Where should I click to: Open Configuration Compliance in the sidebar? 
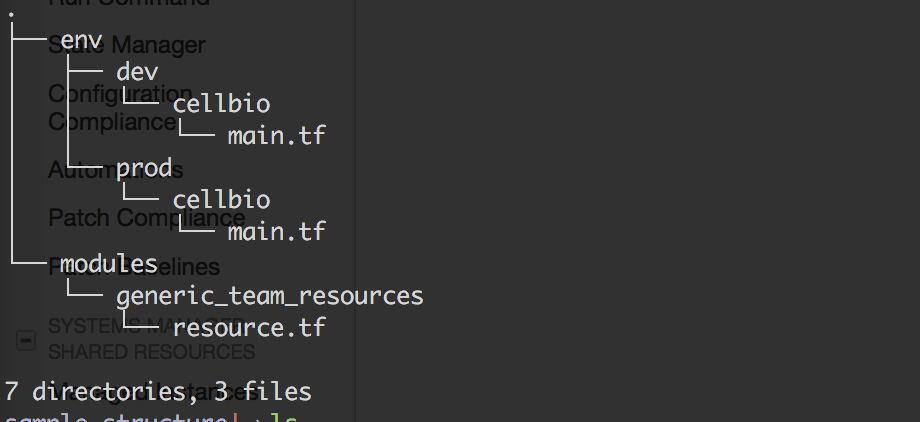pyautogui.click(x=120, y=107)
